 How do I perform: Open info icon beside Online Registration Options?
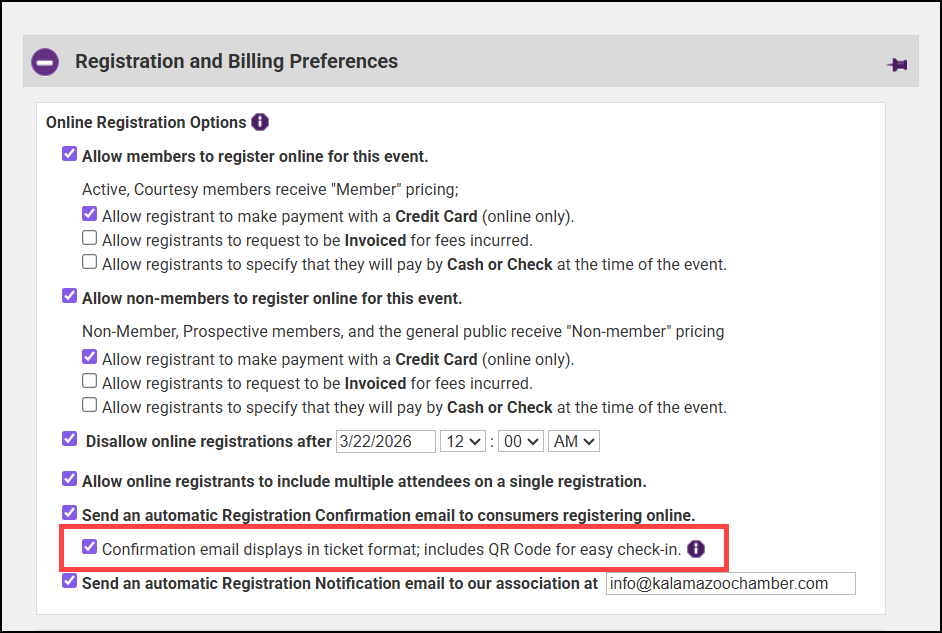click(x=260, y=122)
